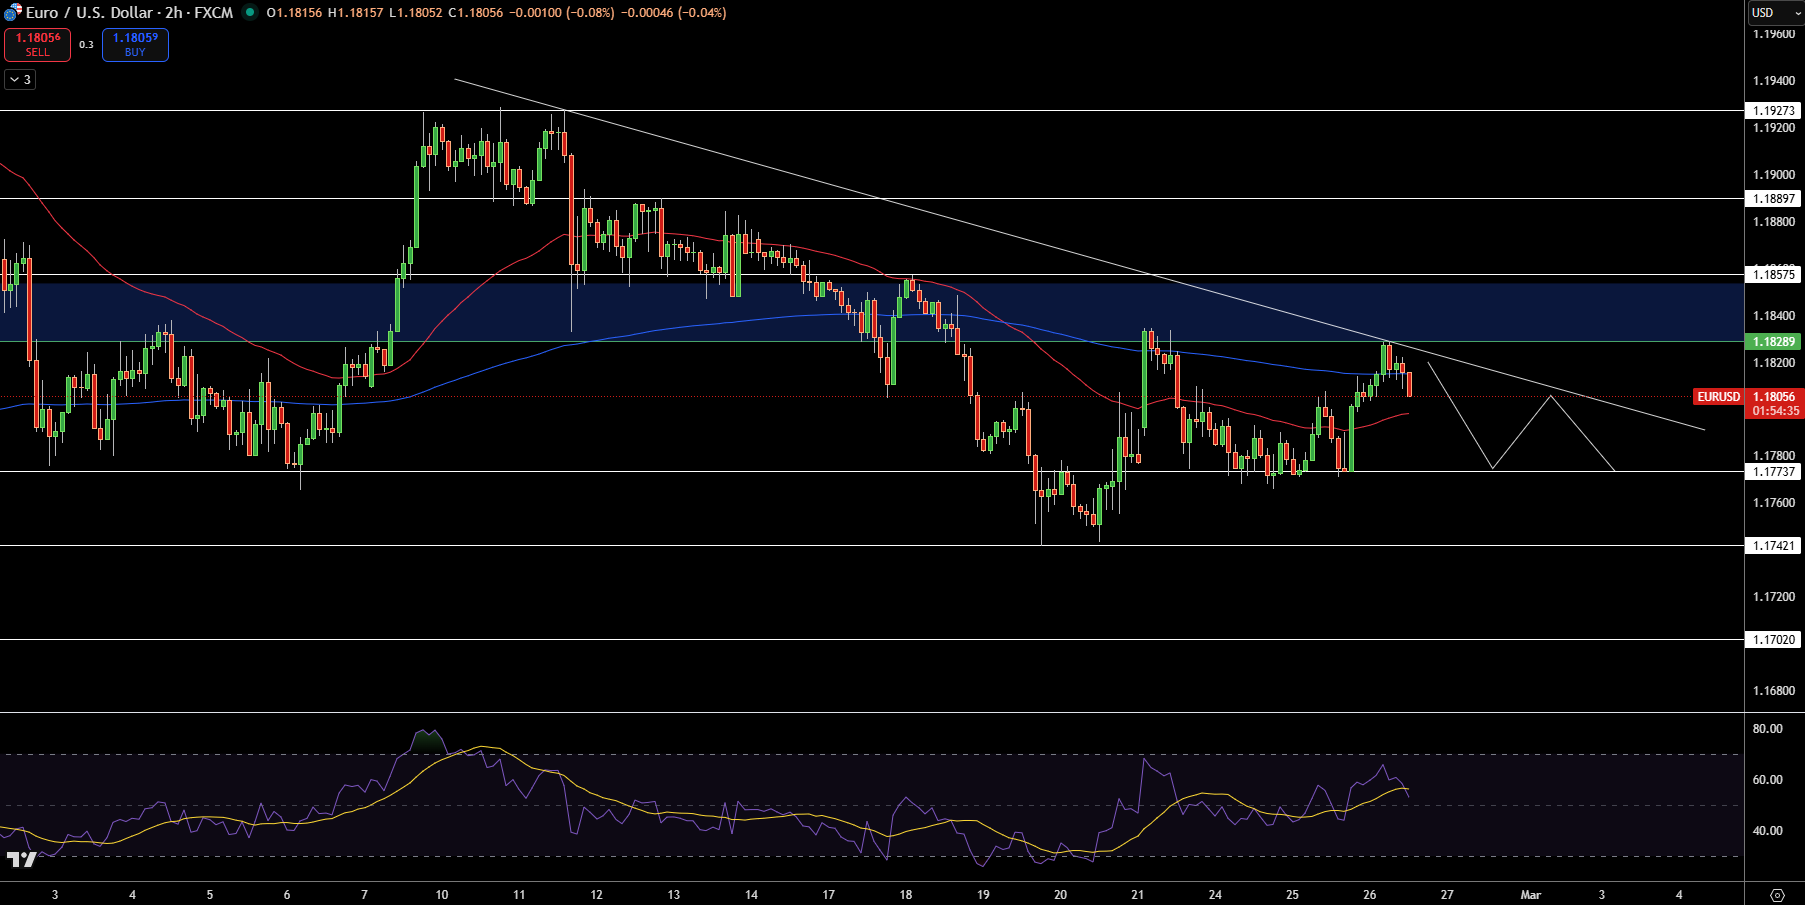The image size is (1805, 905).
Task: Click the SELL 1.18056 button
Action: point(38,45)
